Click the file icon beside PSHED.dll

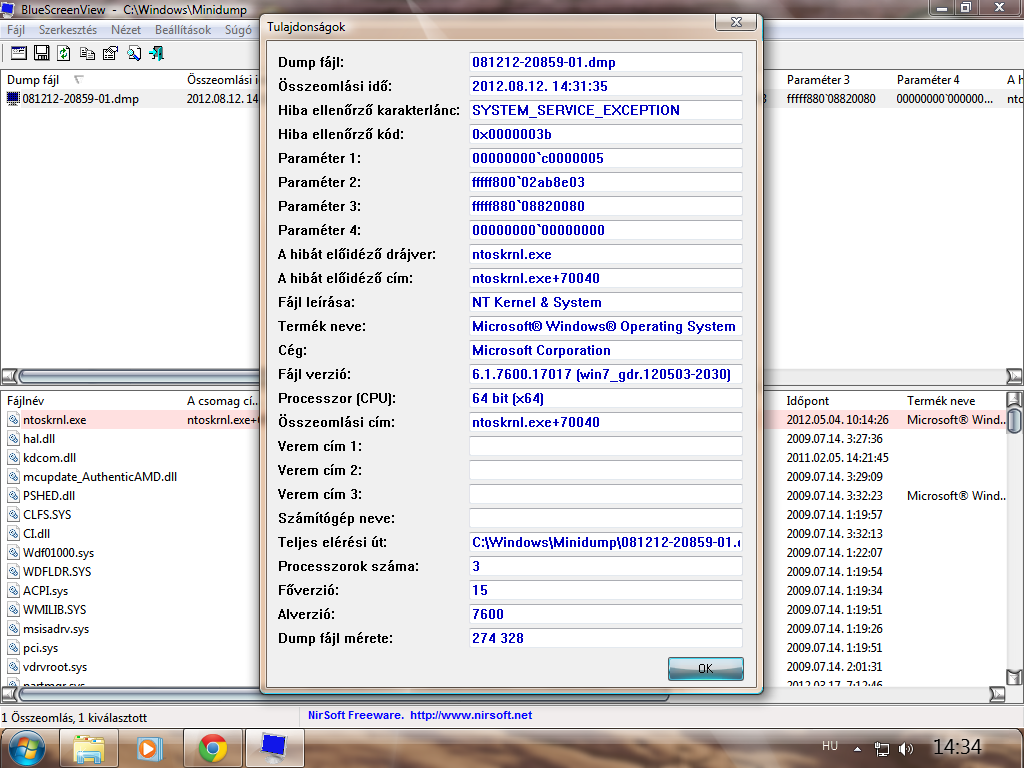tap(13, 496)
